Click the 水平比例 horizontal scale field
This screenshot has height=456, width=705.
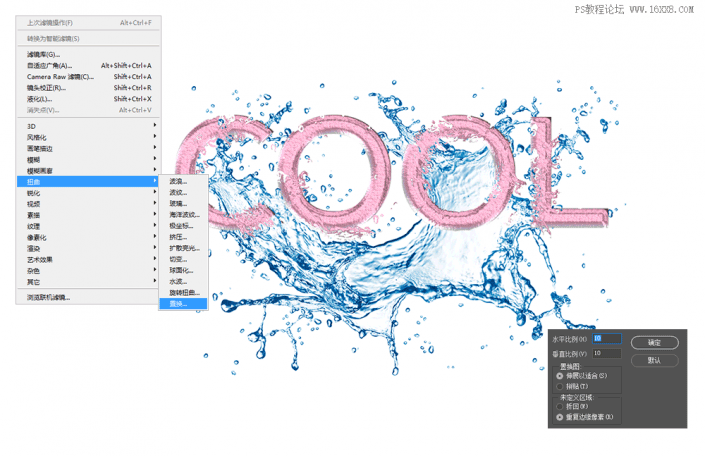[x=607, y=339]
